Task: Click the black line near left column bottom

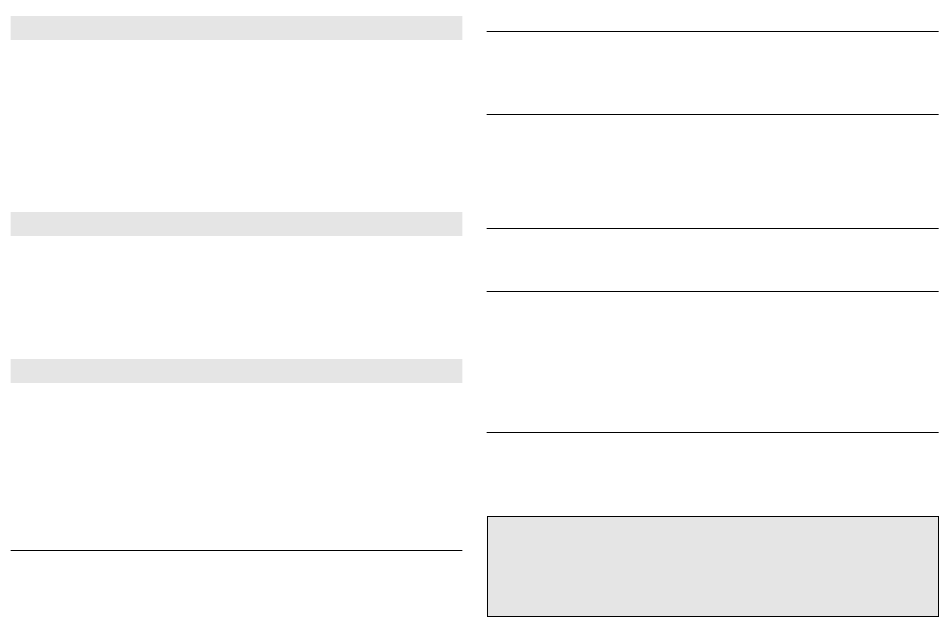Action: pos(236,550)
